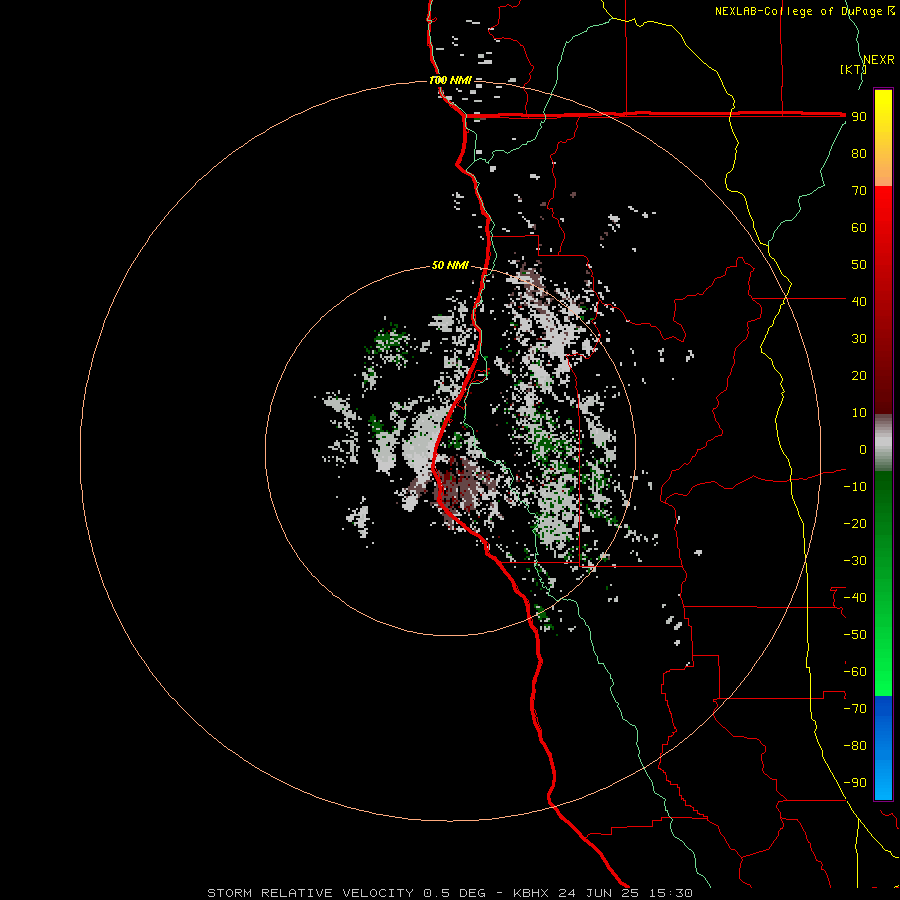
Task: Click the 100 NMI range ring label
Action: (x=450, y=80)
